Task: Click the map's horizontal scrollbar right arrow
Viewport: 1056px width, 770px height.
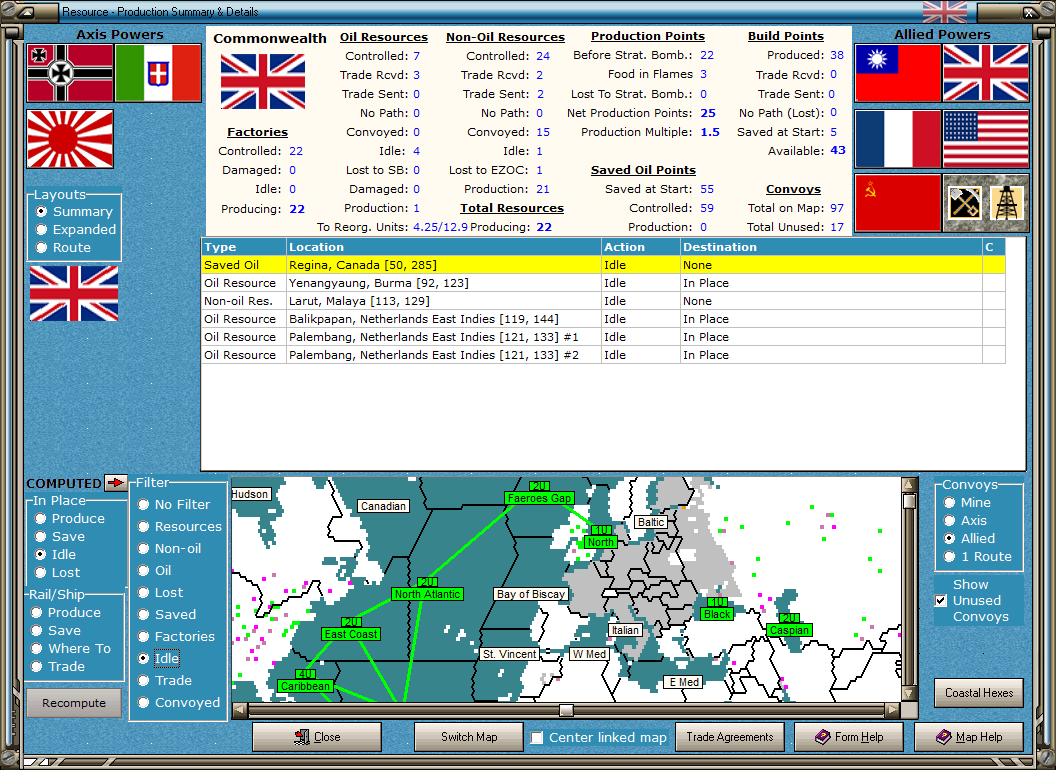Action: [892, 709]
